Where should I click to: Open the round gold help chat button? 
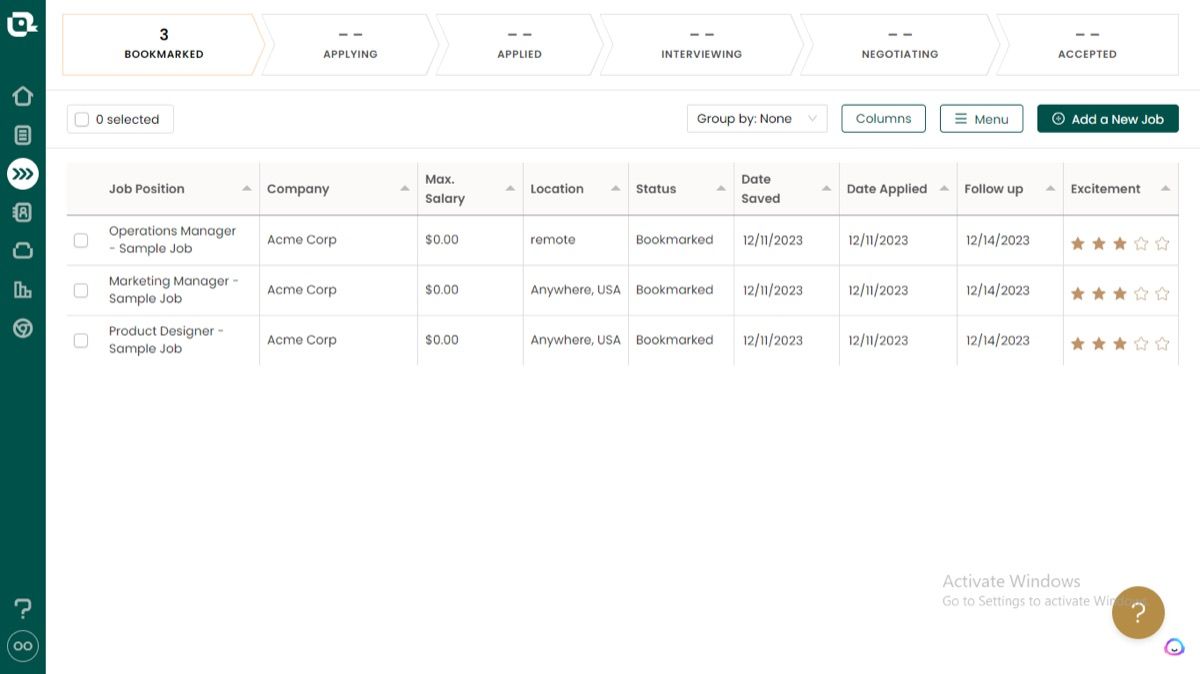tap(1138, 612)
